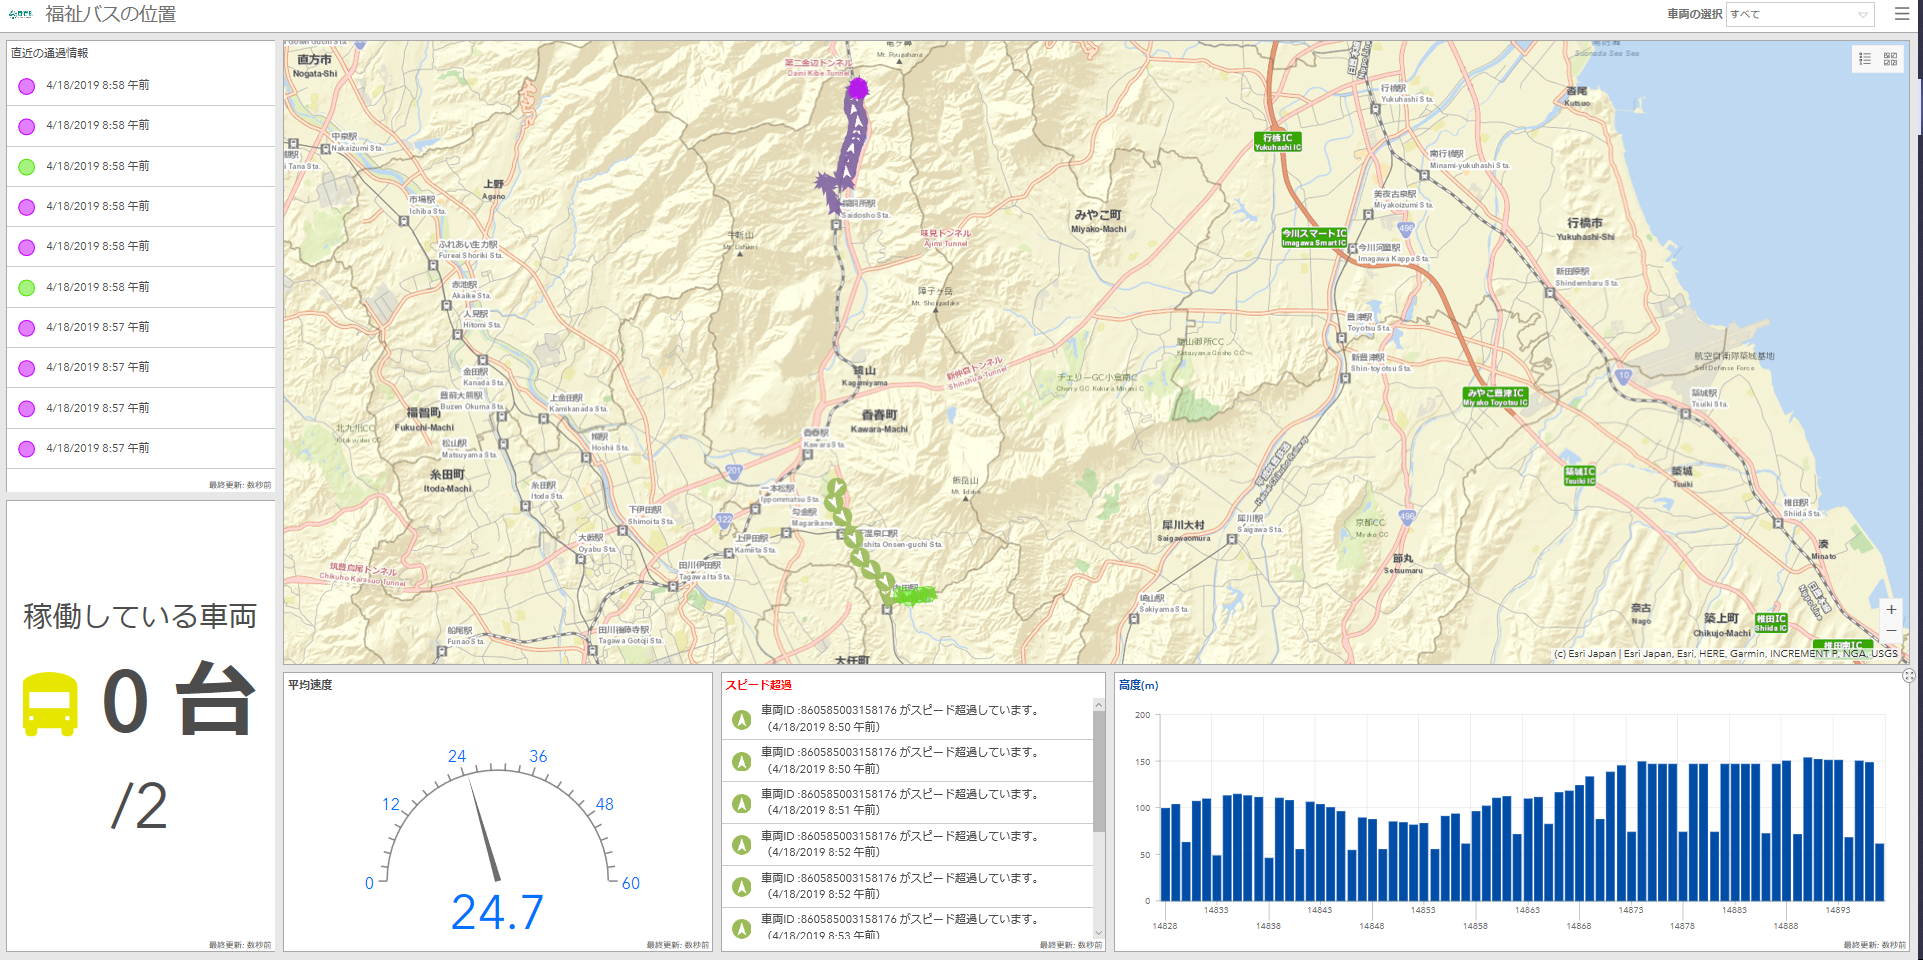The image size is (1923, 960).
Task: Open the hamburger menu in the header
Action: tap(1901, 14)
